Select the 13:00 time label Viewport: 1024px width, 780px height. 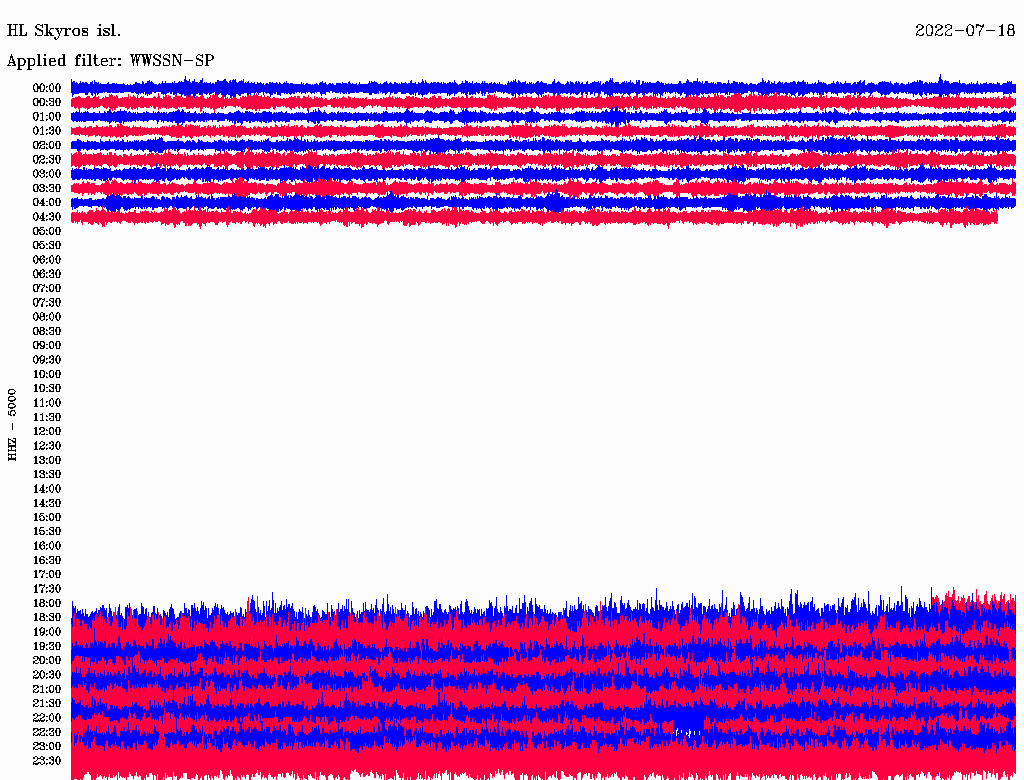(x=47, y=460)
